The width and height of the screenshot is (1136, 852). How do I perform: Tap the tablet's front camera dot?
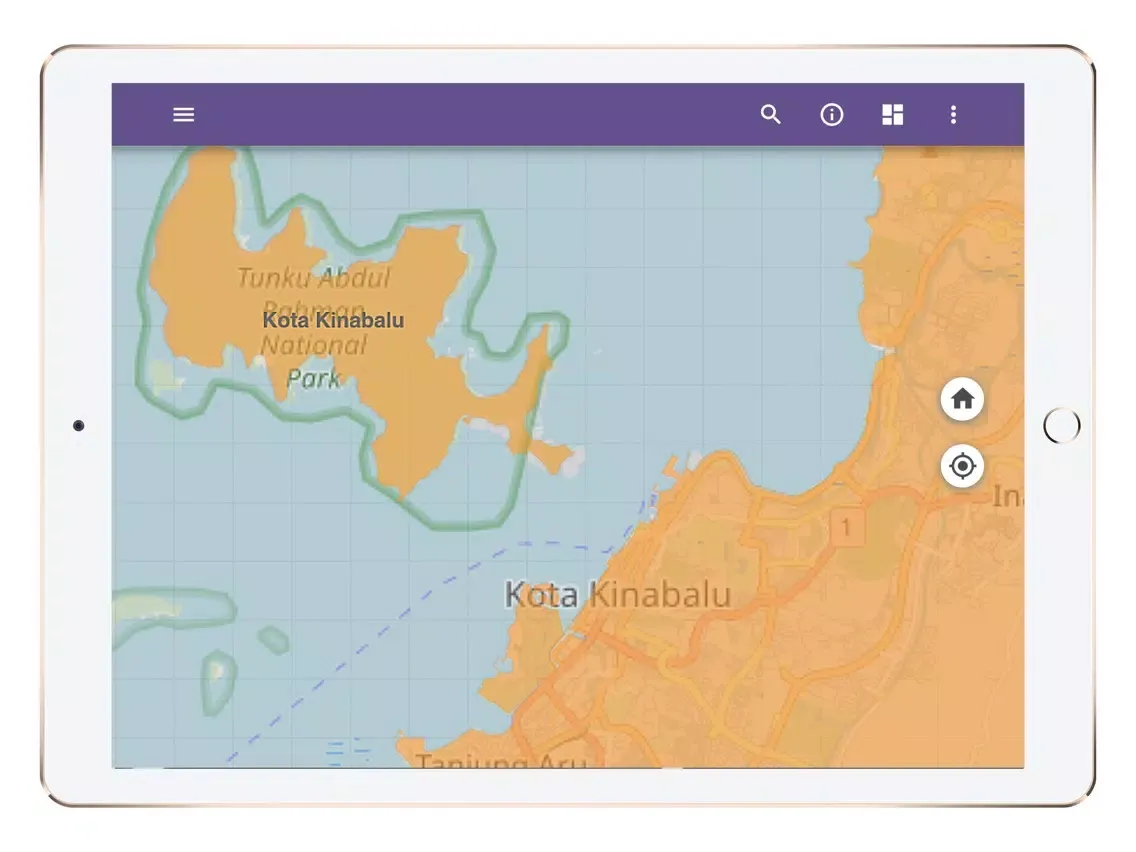tap(79, 426)
